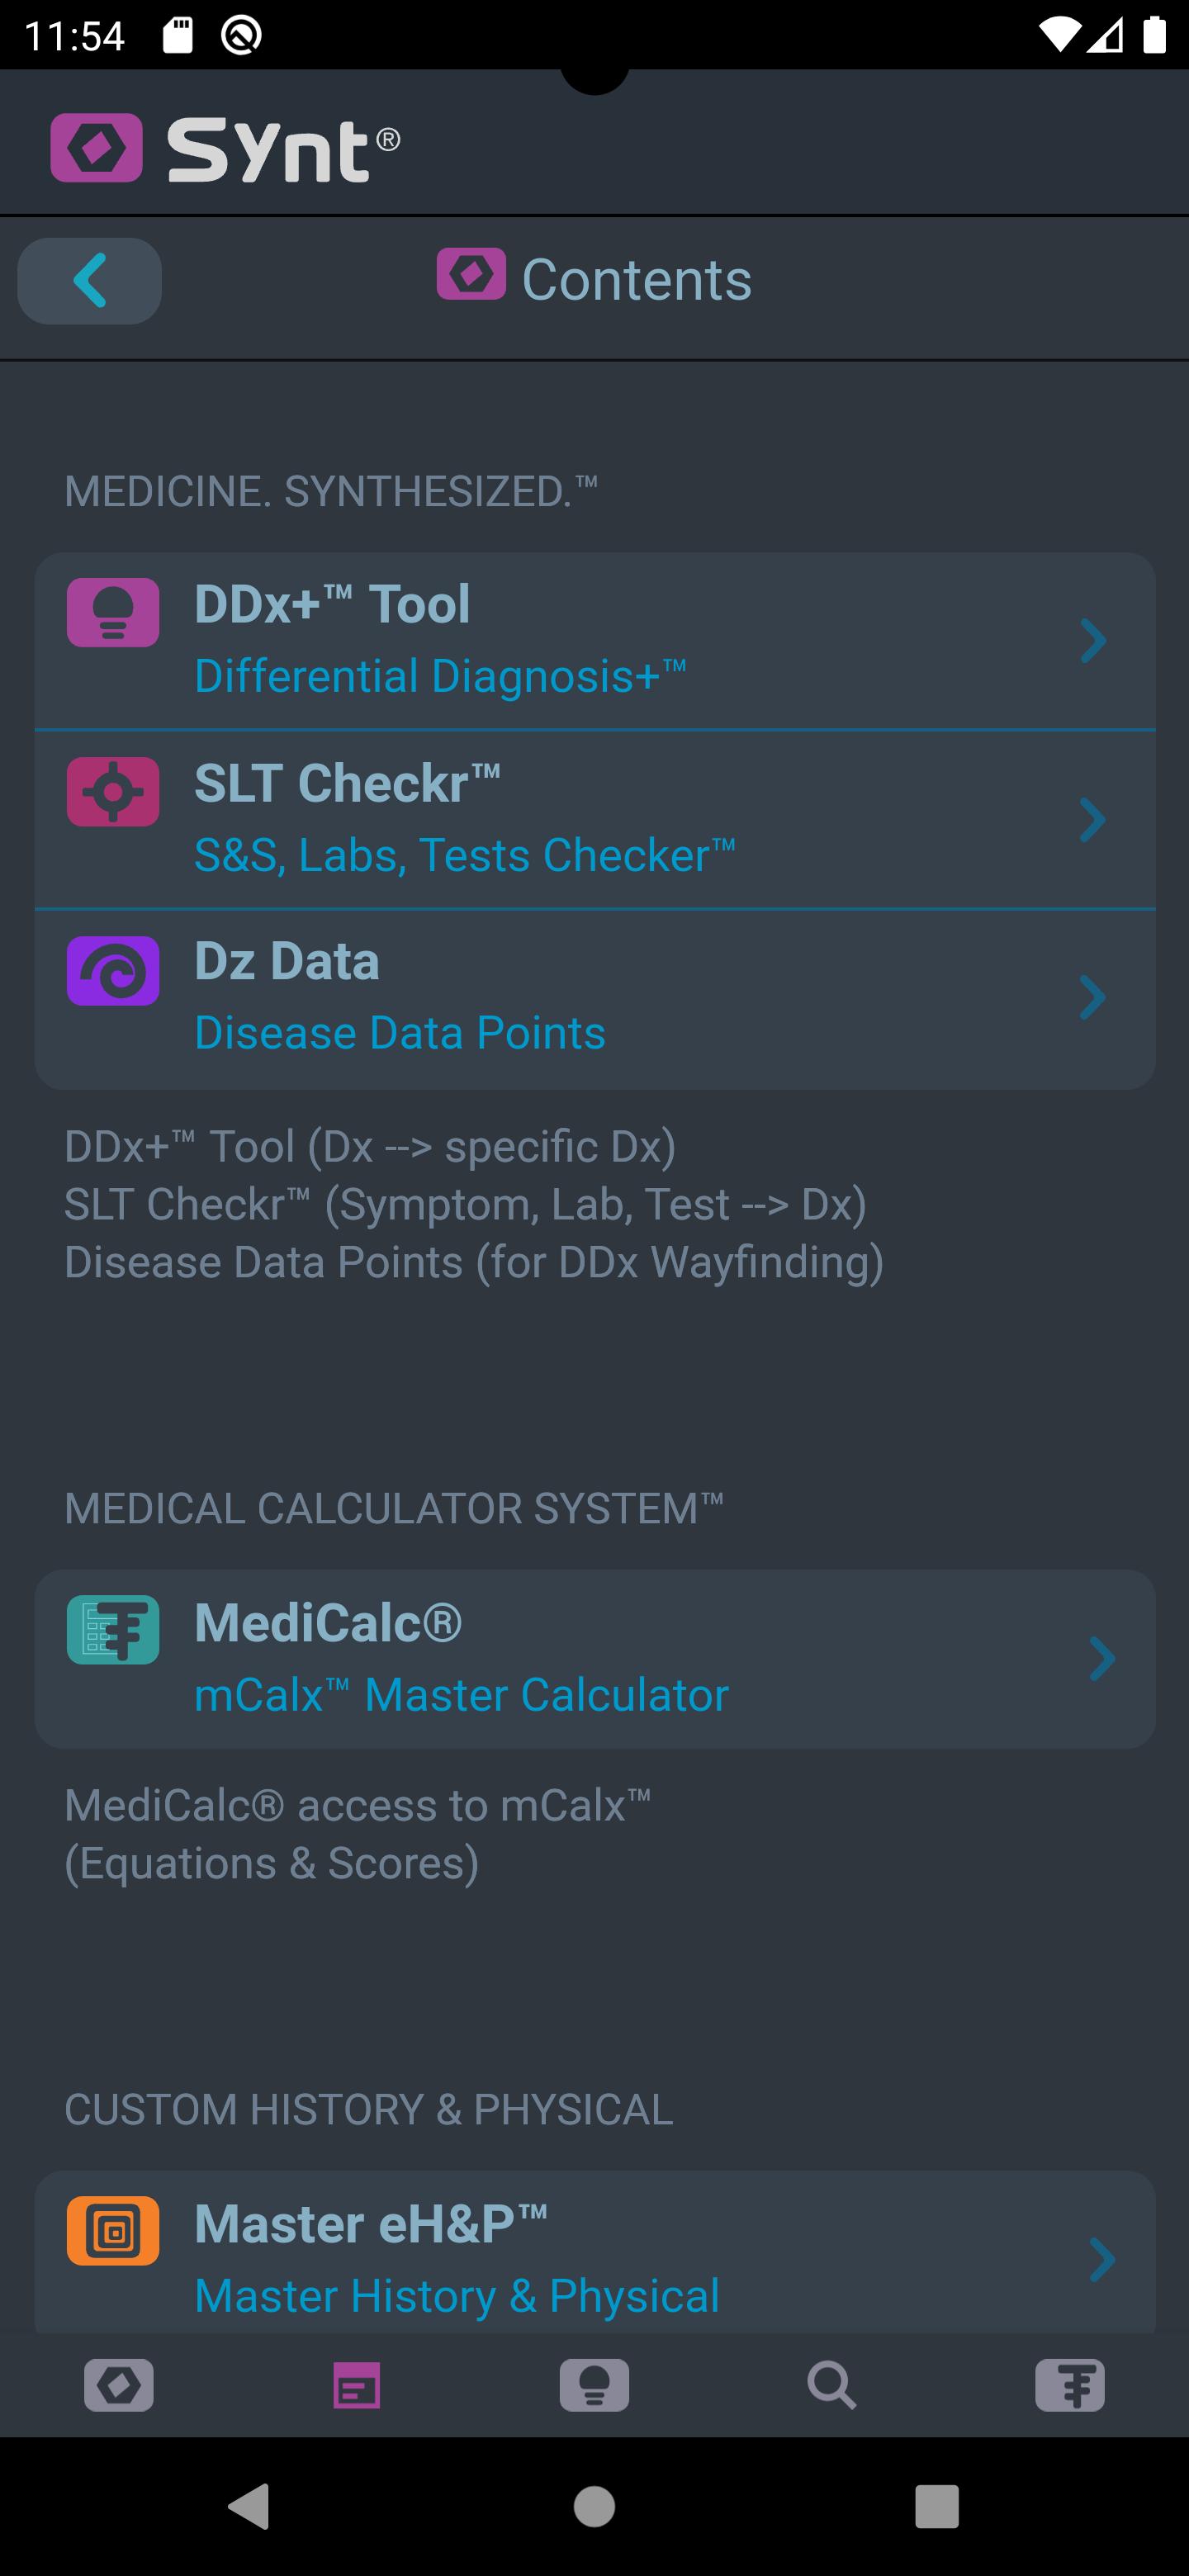Open the Master eH&P orange icon
This screenshot has height=2576, width=1189.
(x=113, y=2230)
